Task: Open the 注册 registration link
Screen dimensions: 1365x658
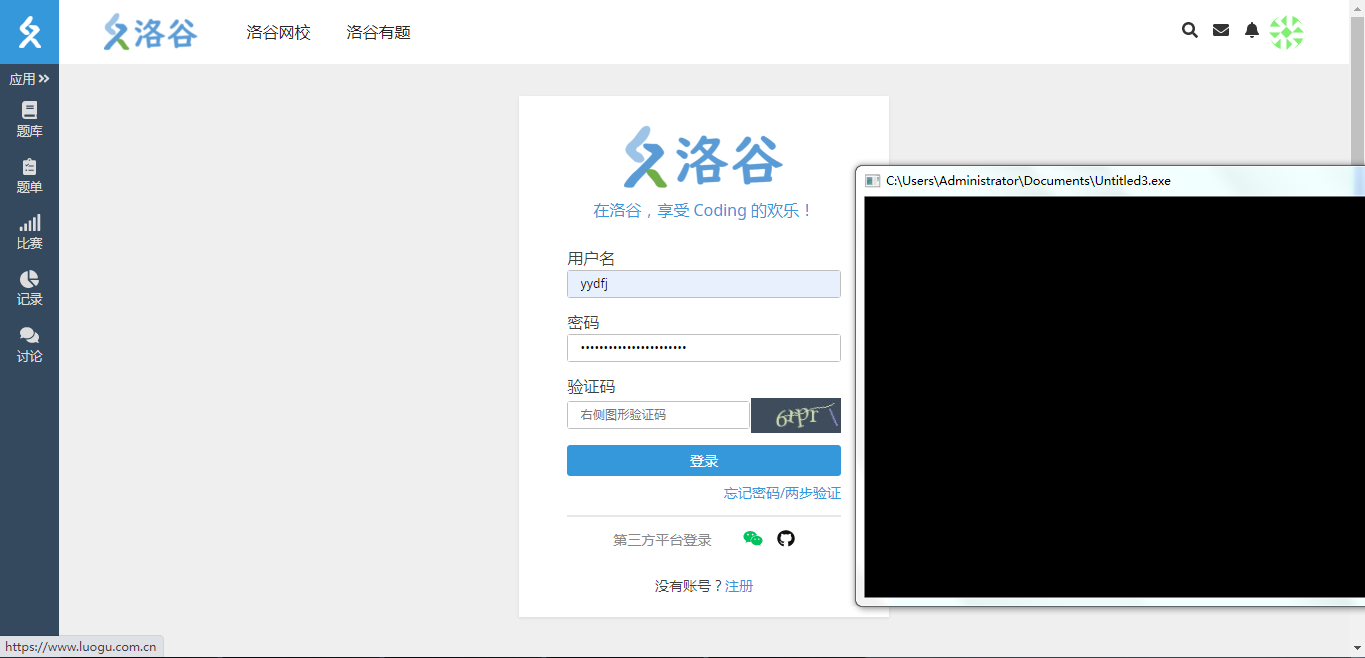Action: coord(739,585)
